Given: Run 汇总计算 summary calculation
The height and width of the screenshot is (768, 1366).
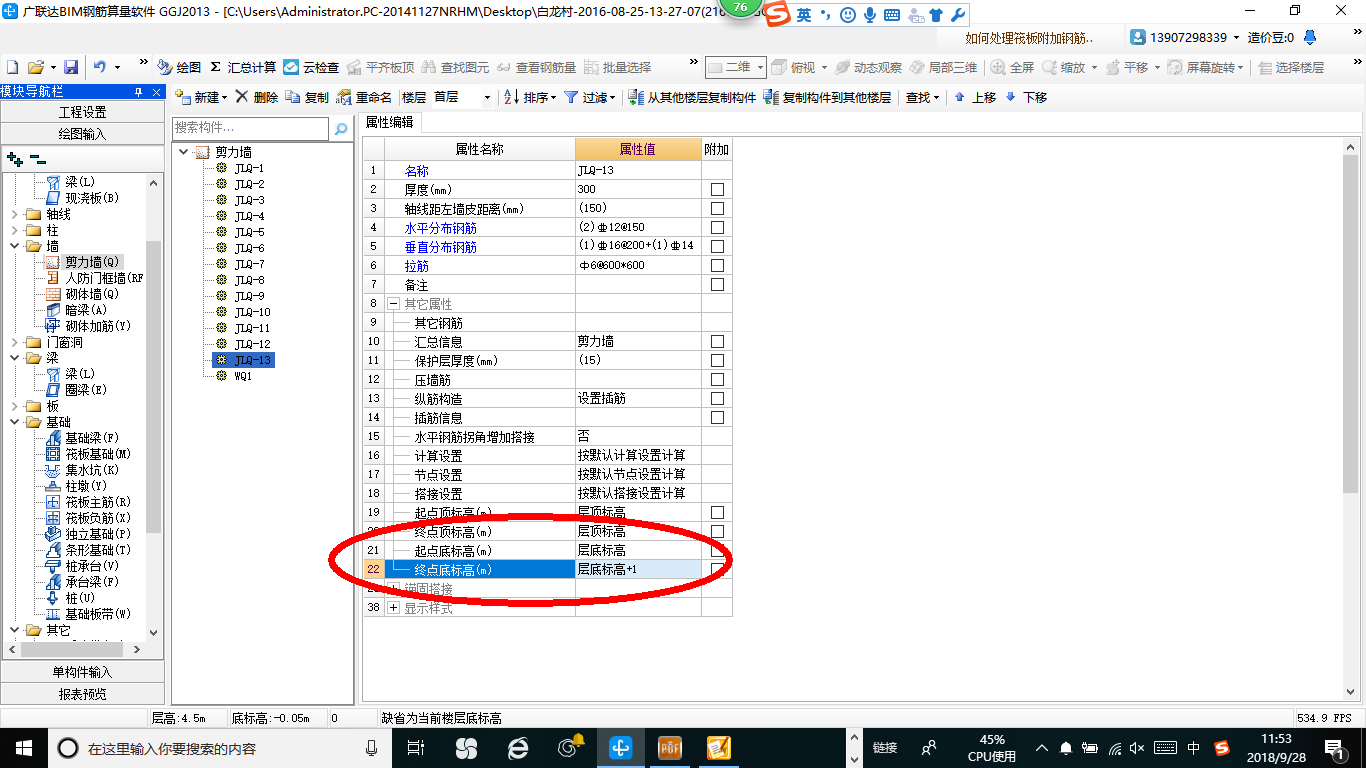Looking at the screenshot, I should click(242, 67).
